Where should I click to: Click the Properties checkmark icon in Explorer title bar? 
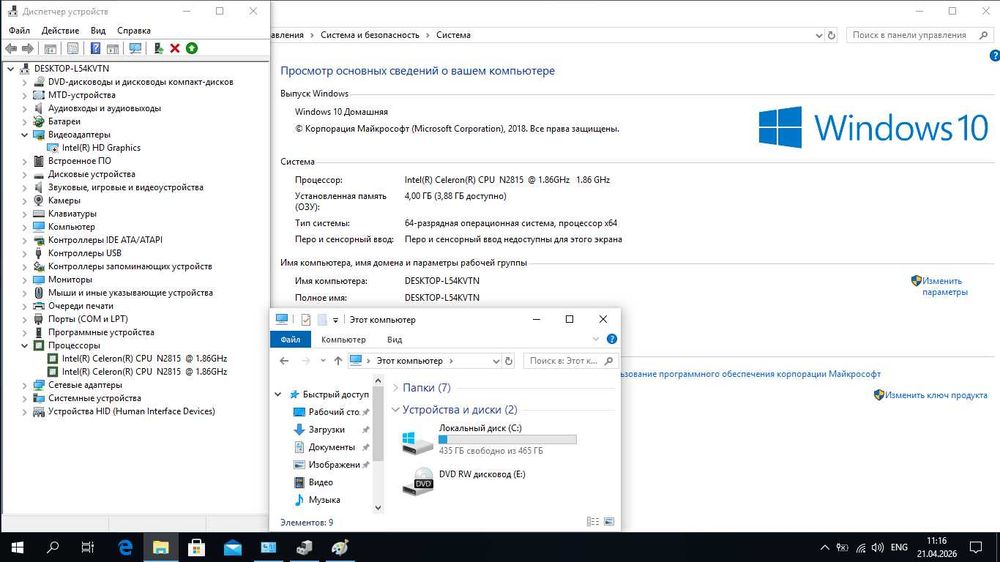[305, 320]
